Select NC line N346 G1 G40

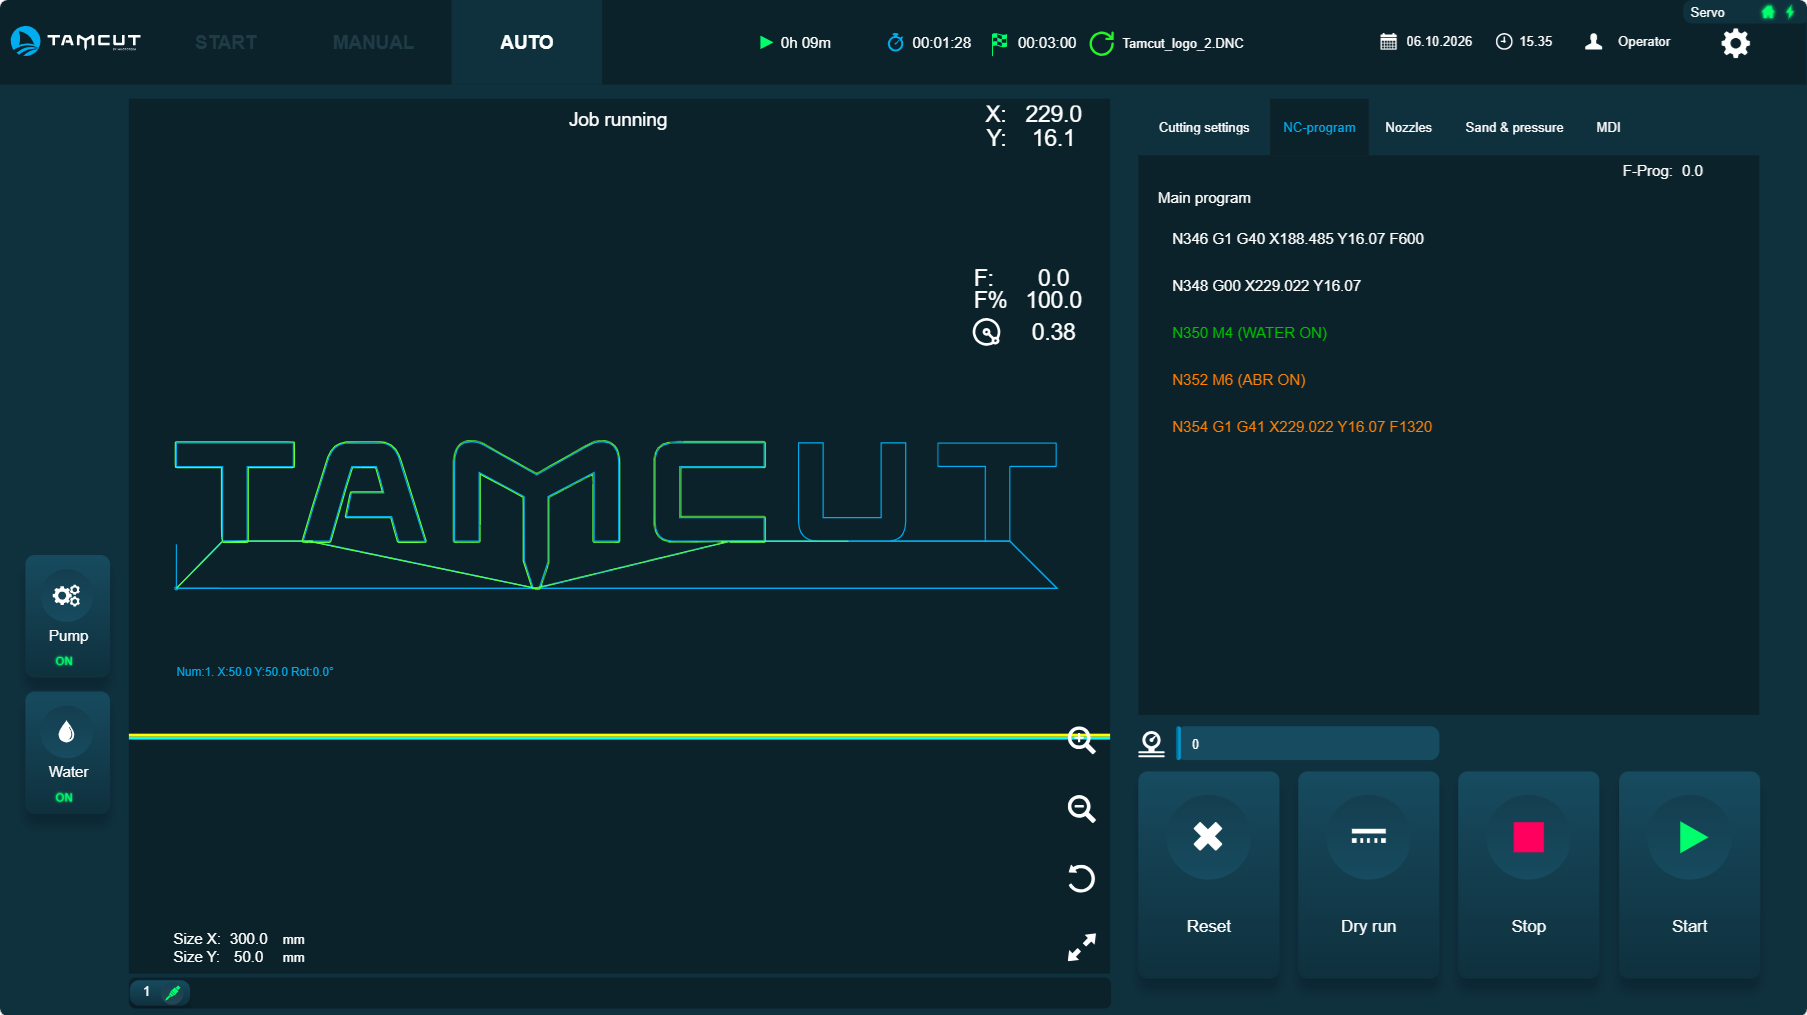pos(1297,238)
